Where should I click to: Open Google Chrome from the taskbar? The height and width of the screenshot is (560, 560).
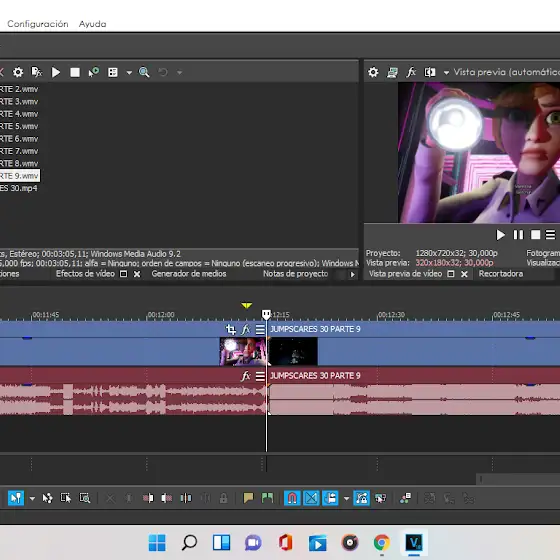382,543
